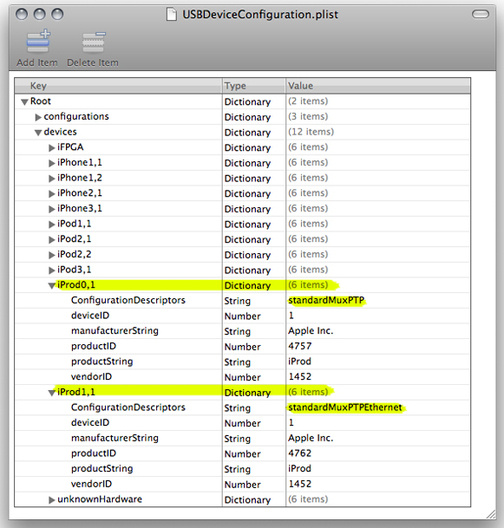Screen dimensions: 504x528
Task: Expand the configurations dictionary
Action: [x=38, y=117]
